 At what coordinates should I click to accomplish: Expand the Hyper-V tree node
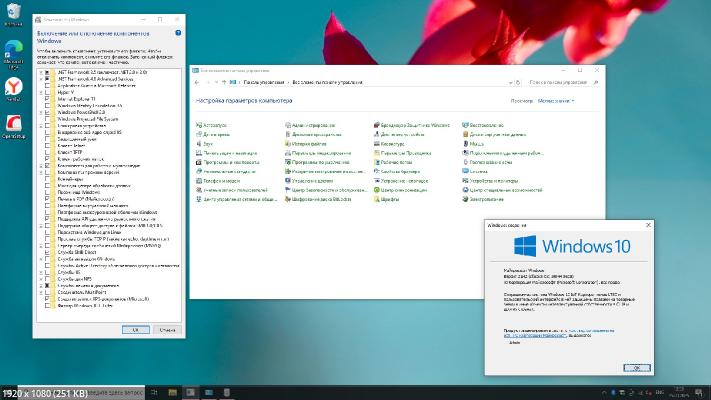(x=41, y=93)
